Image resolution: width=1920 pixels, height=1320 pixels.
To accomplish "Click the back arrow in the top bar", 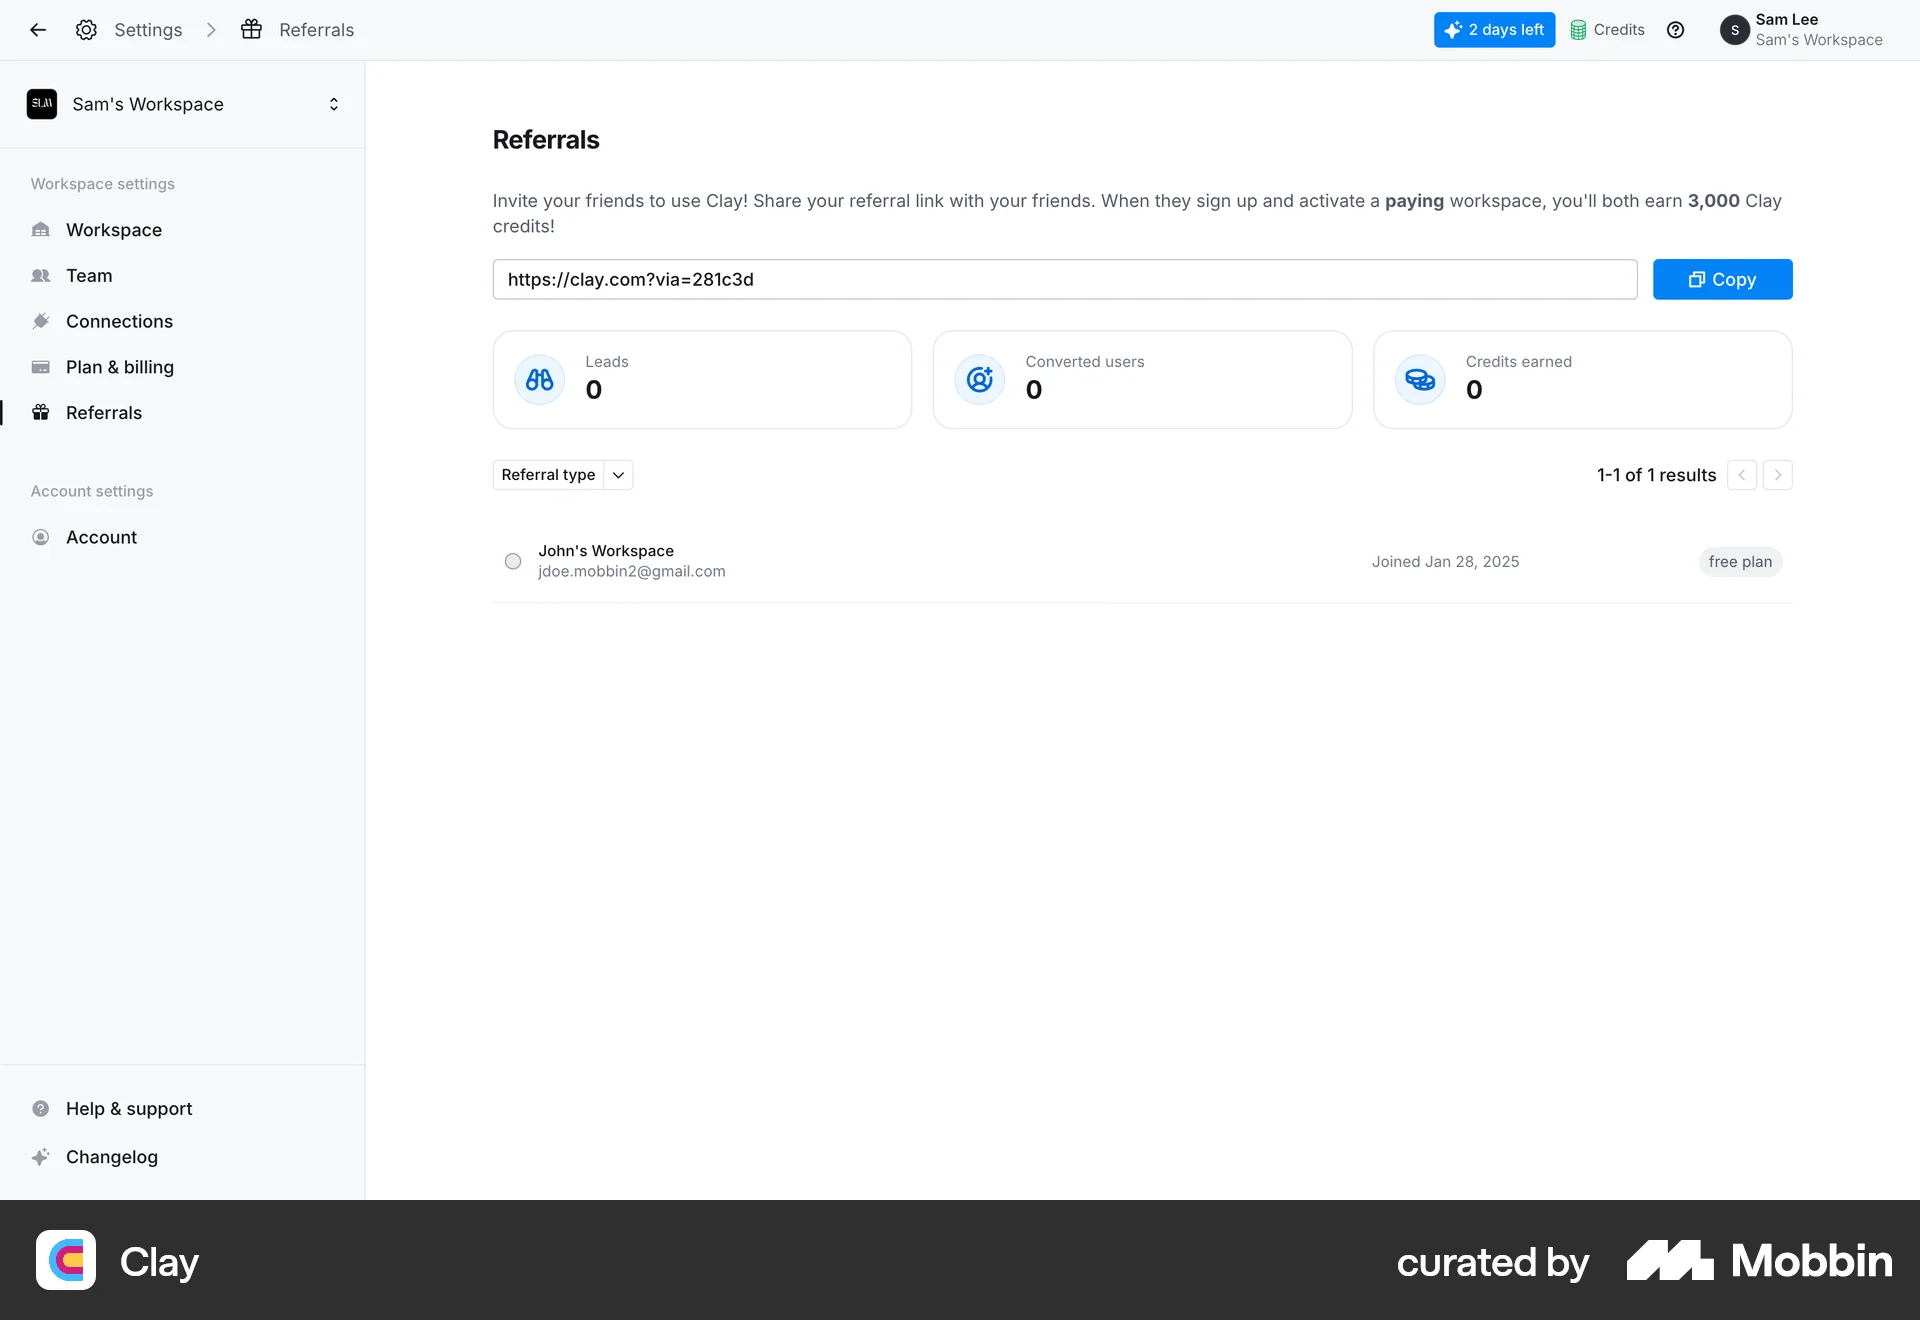I will click(x=38, y=30).
